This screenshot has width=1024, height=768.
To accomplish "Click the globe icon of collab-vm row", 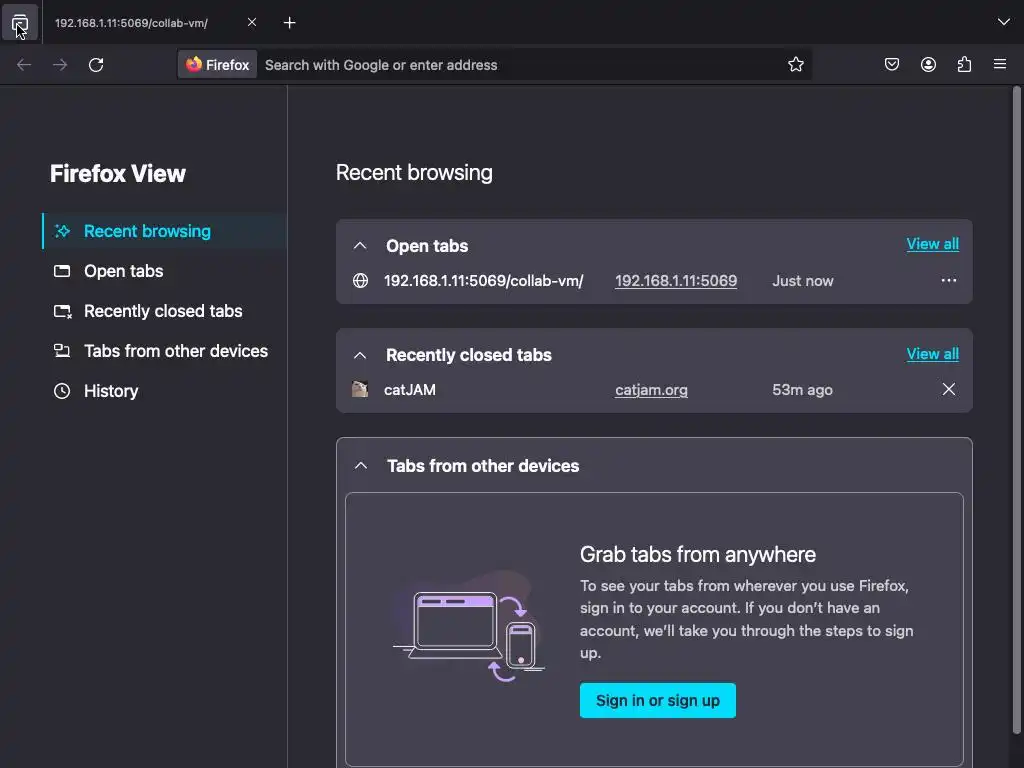I will [360, 281].
